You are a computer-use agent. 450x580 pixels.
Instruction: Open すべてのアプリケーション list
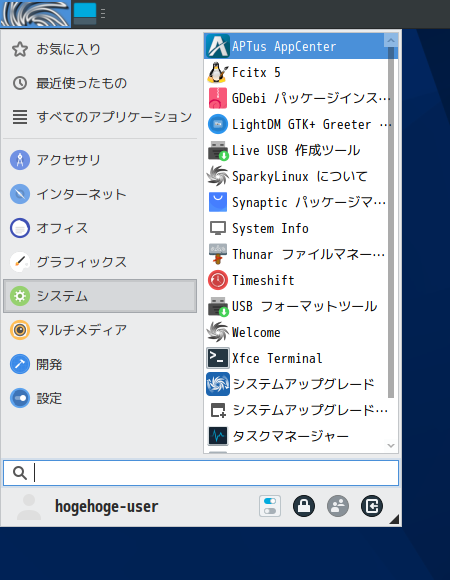(x=100, y=117)
